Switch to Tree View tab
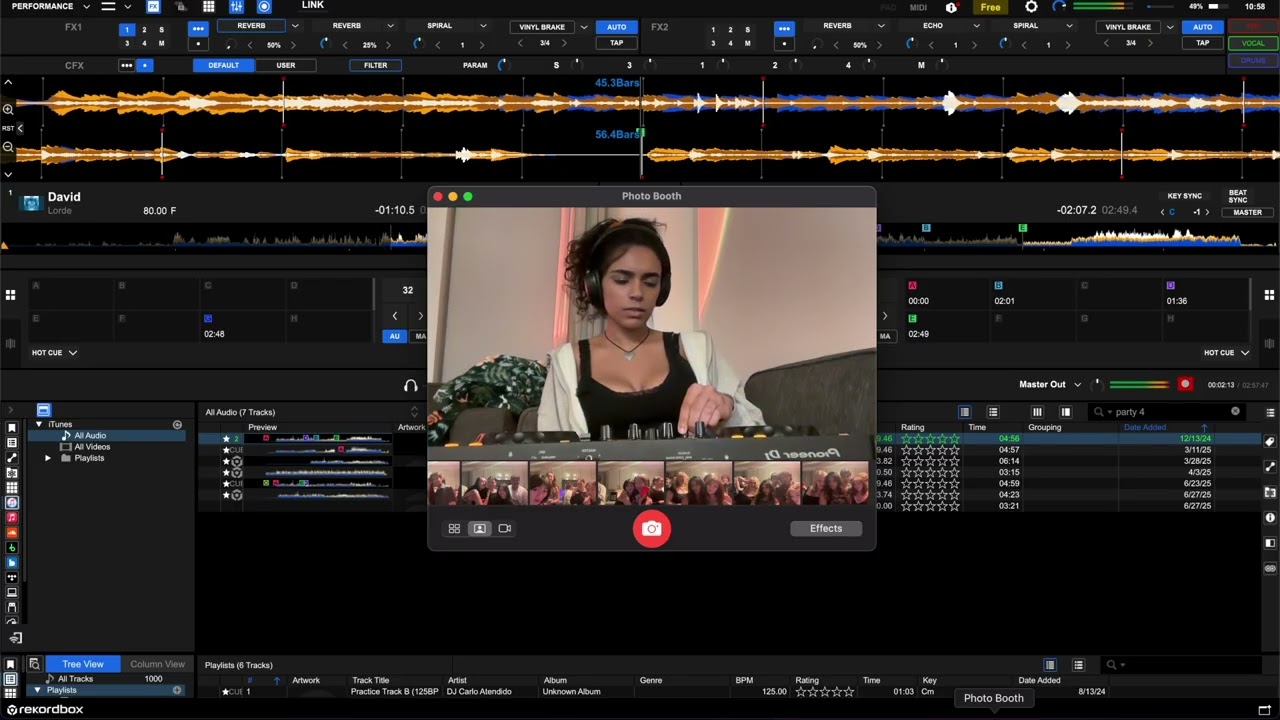This screenshot has height=720, width=1280. (x=83, y=664)
